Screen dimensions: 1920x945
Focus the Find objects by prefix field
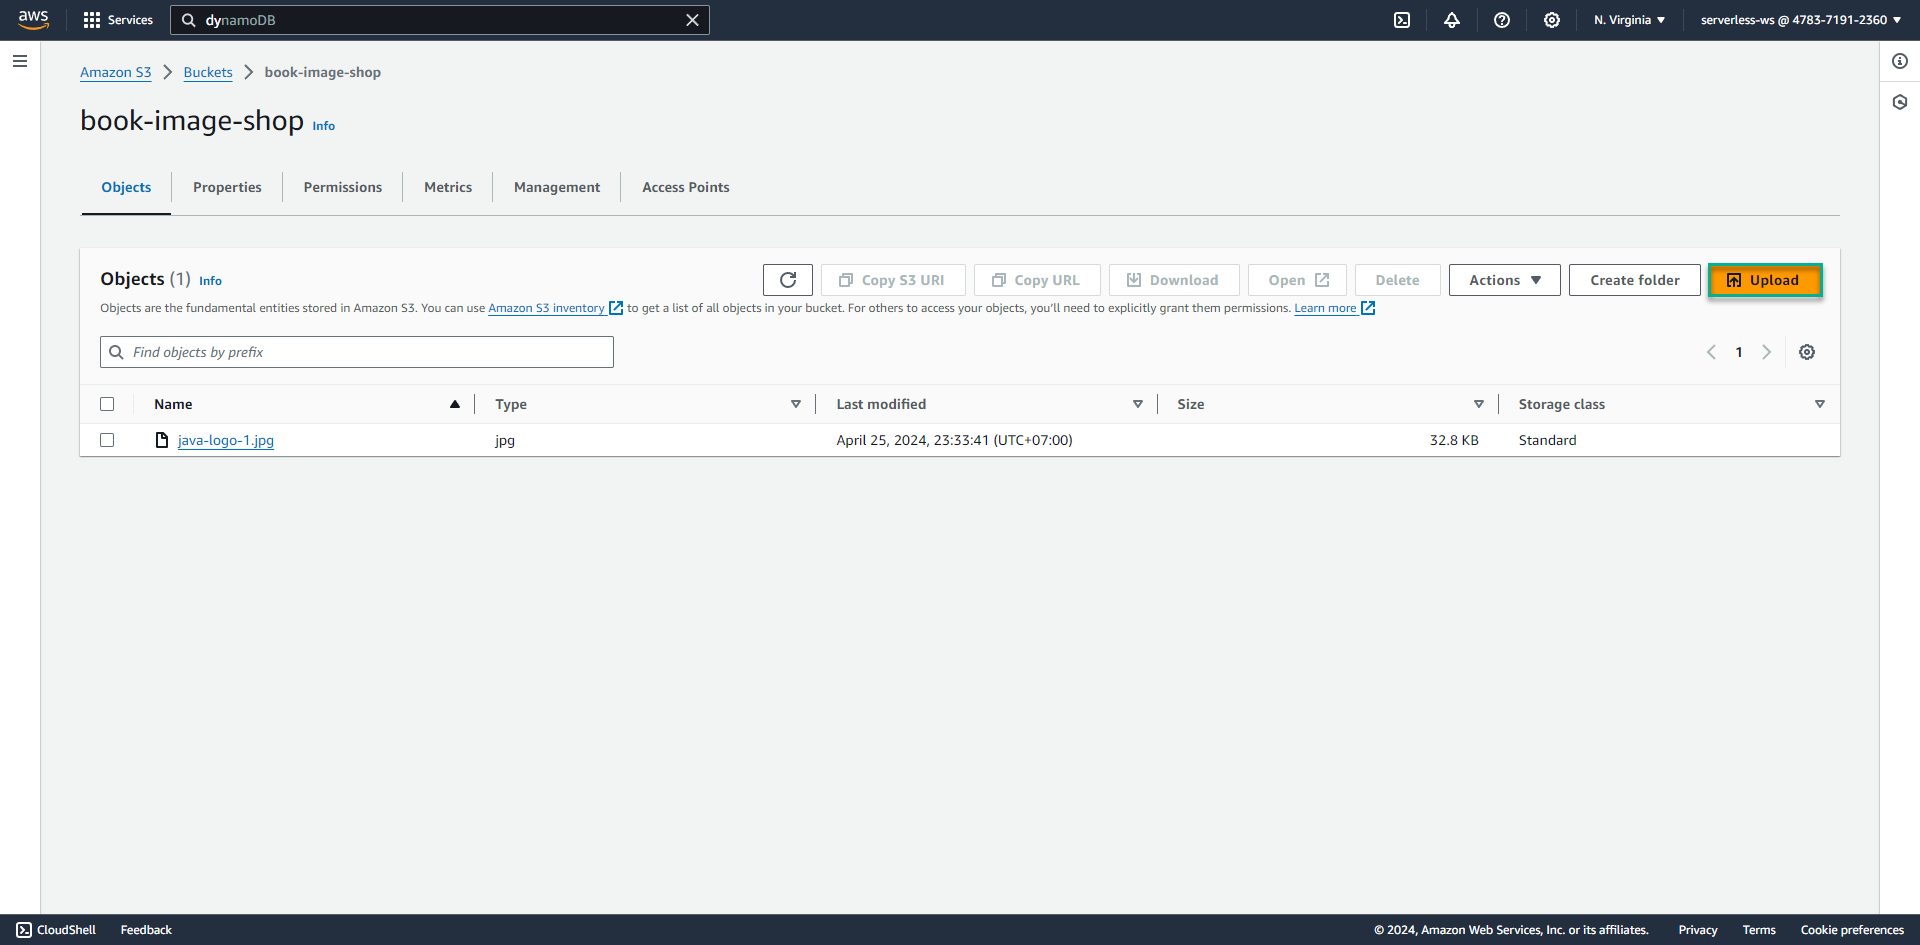[357, 352]
